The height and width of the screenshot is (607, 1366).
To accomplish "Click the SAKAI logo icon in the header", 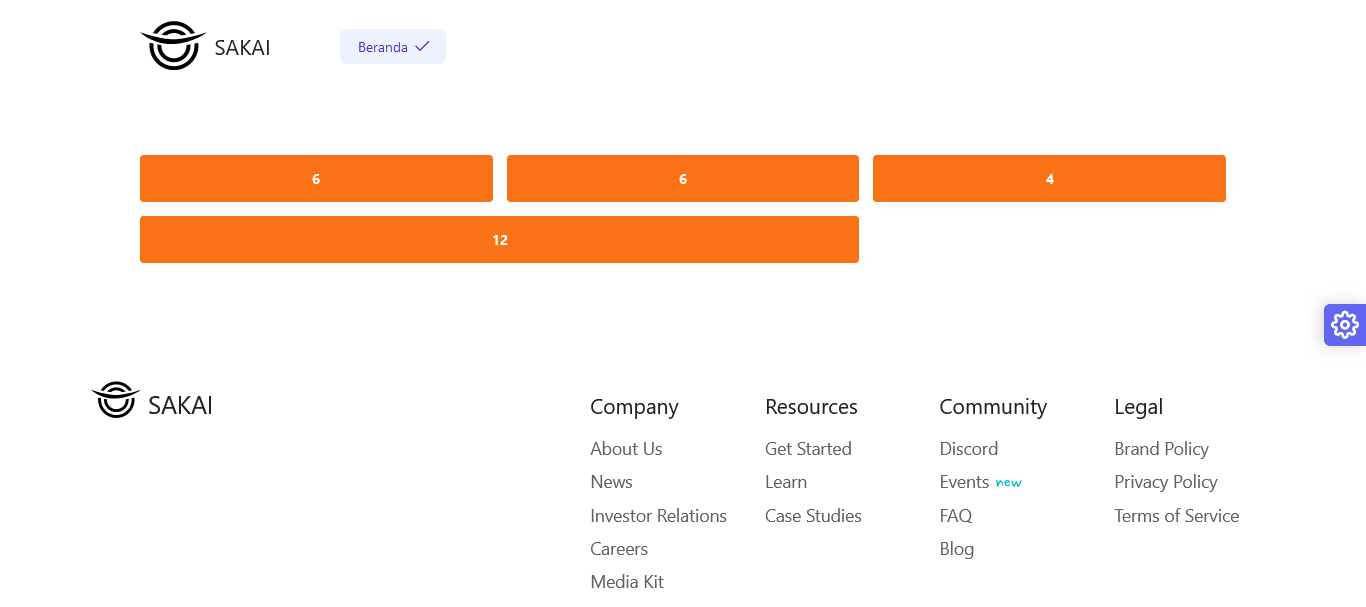I will (x=173, y=46).
